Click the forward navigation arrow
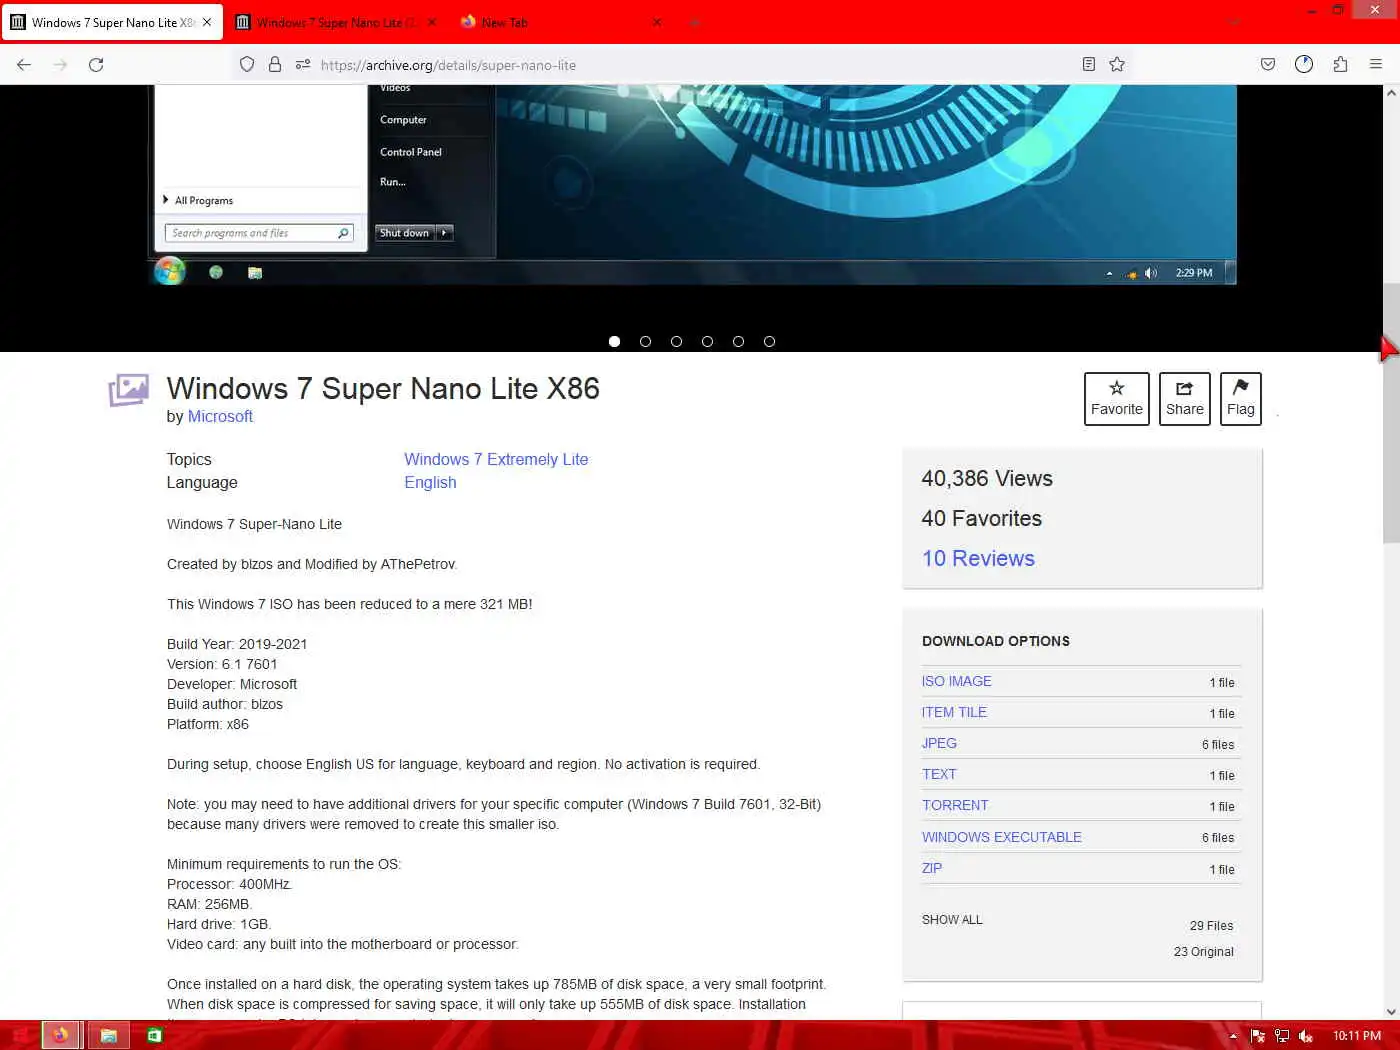Screen dimensions: 1400x1050 tap(60, 65)
